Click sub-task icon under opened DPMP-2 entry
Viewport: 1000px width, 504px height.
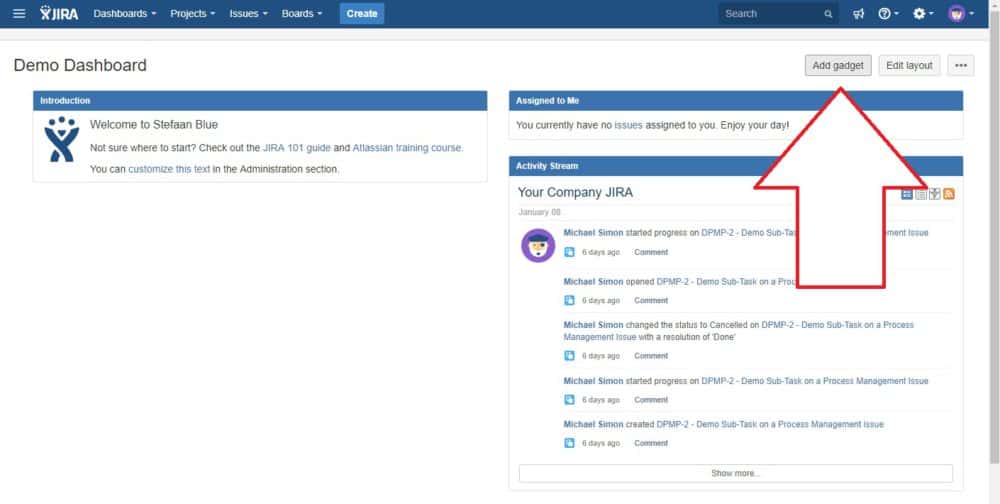click(x=569, y=300)
